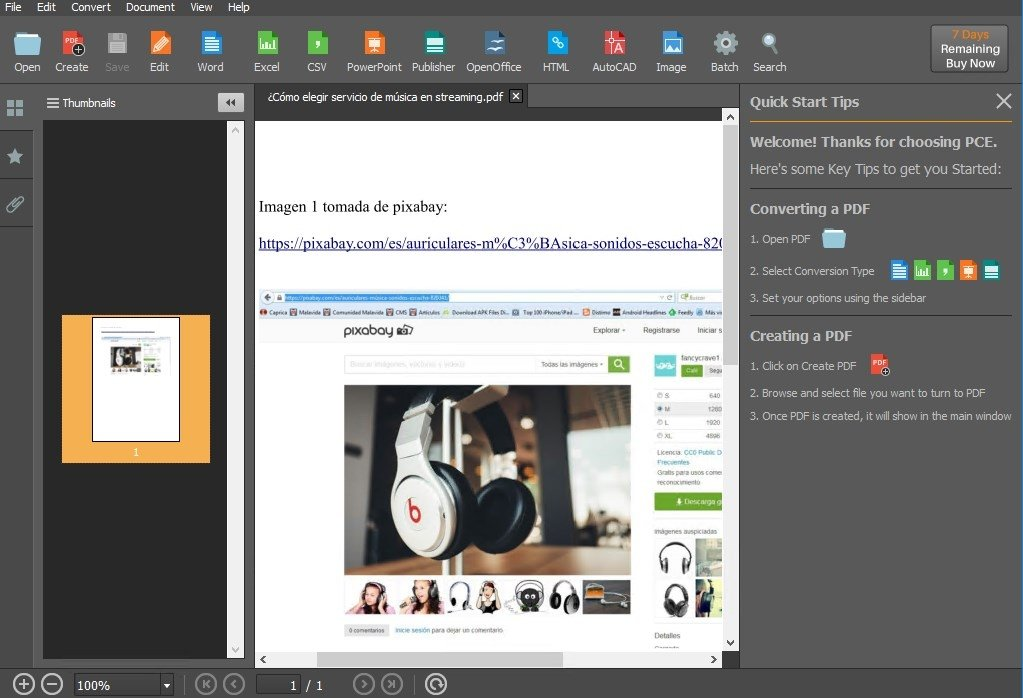Viewport: 1023px width, 698px height.
Task: Click the Open PDF folder icon in tips
Action: pos(834,239)
